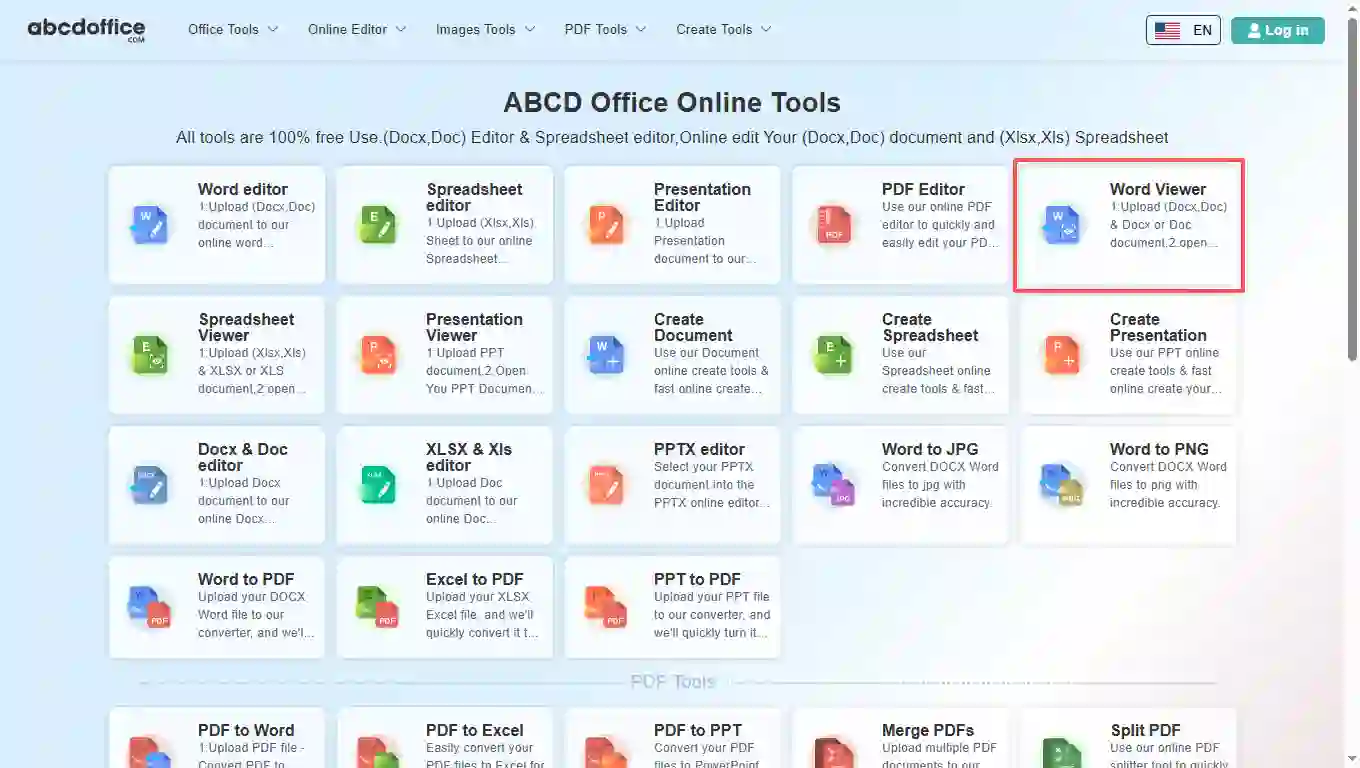Click the 'Upload your DOCX Word file' description
The height and width of the screenshot is (768, 1360).
[256, 615]
